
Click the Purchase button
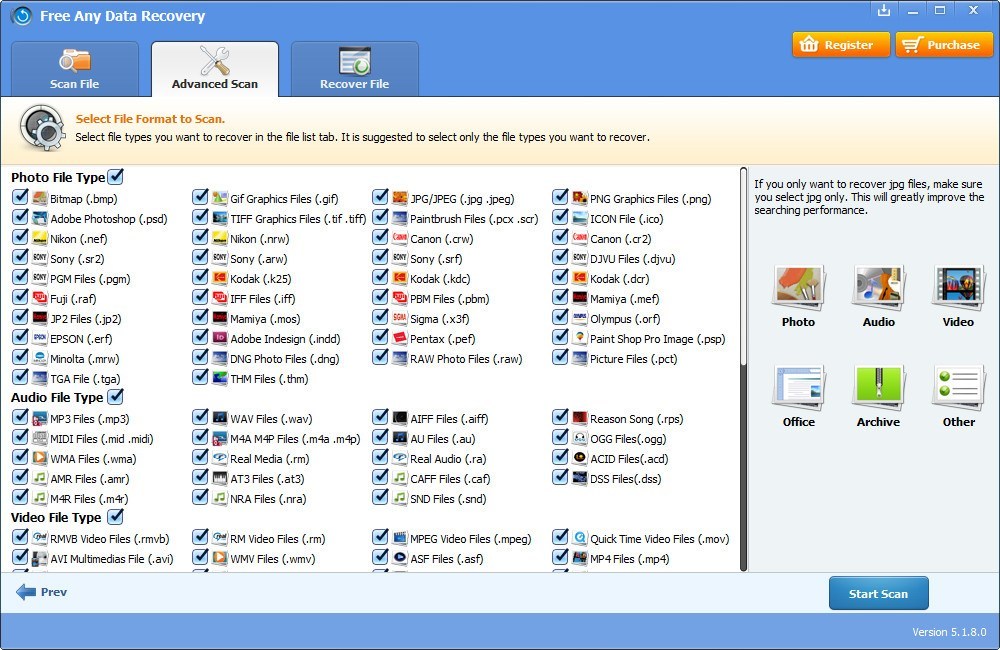[944, 44]
